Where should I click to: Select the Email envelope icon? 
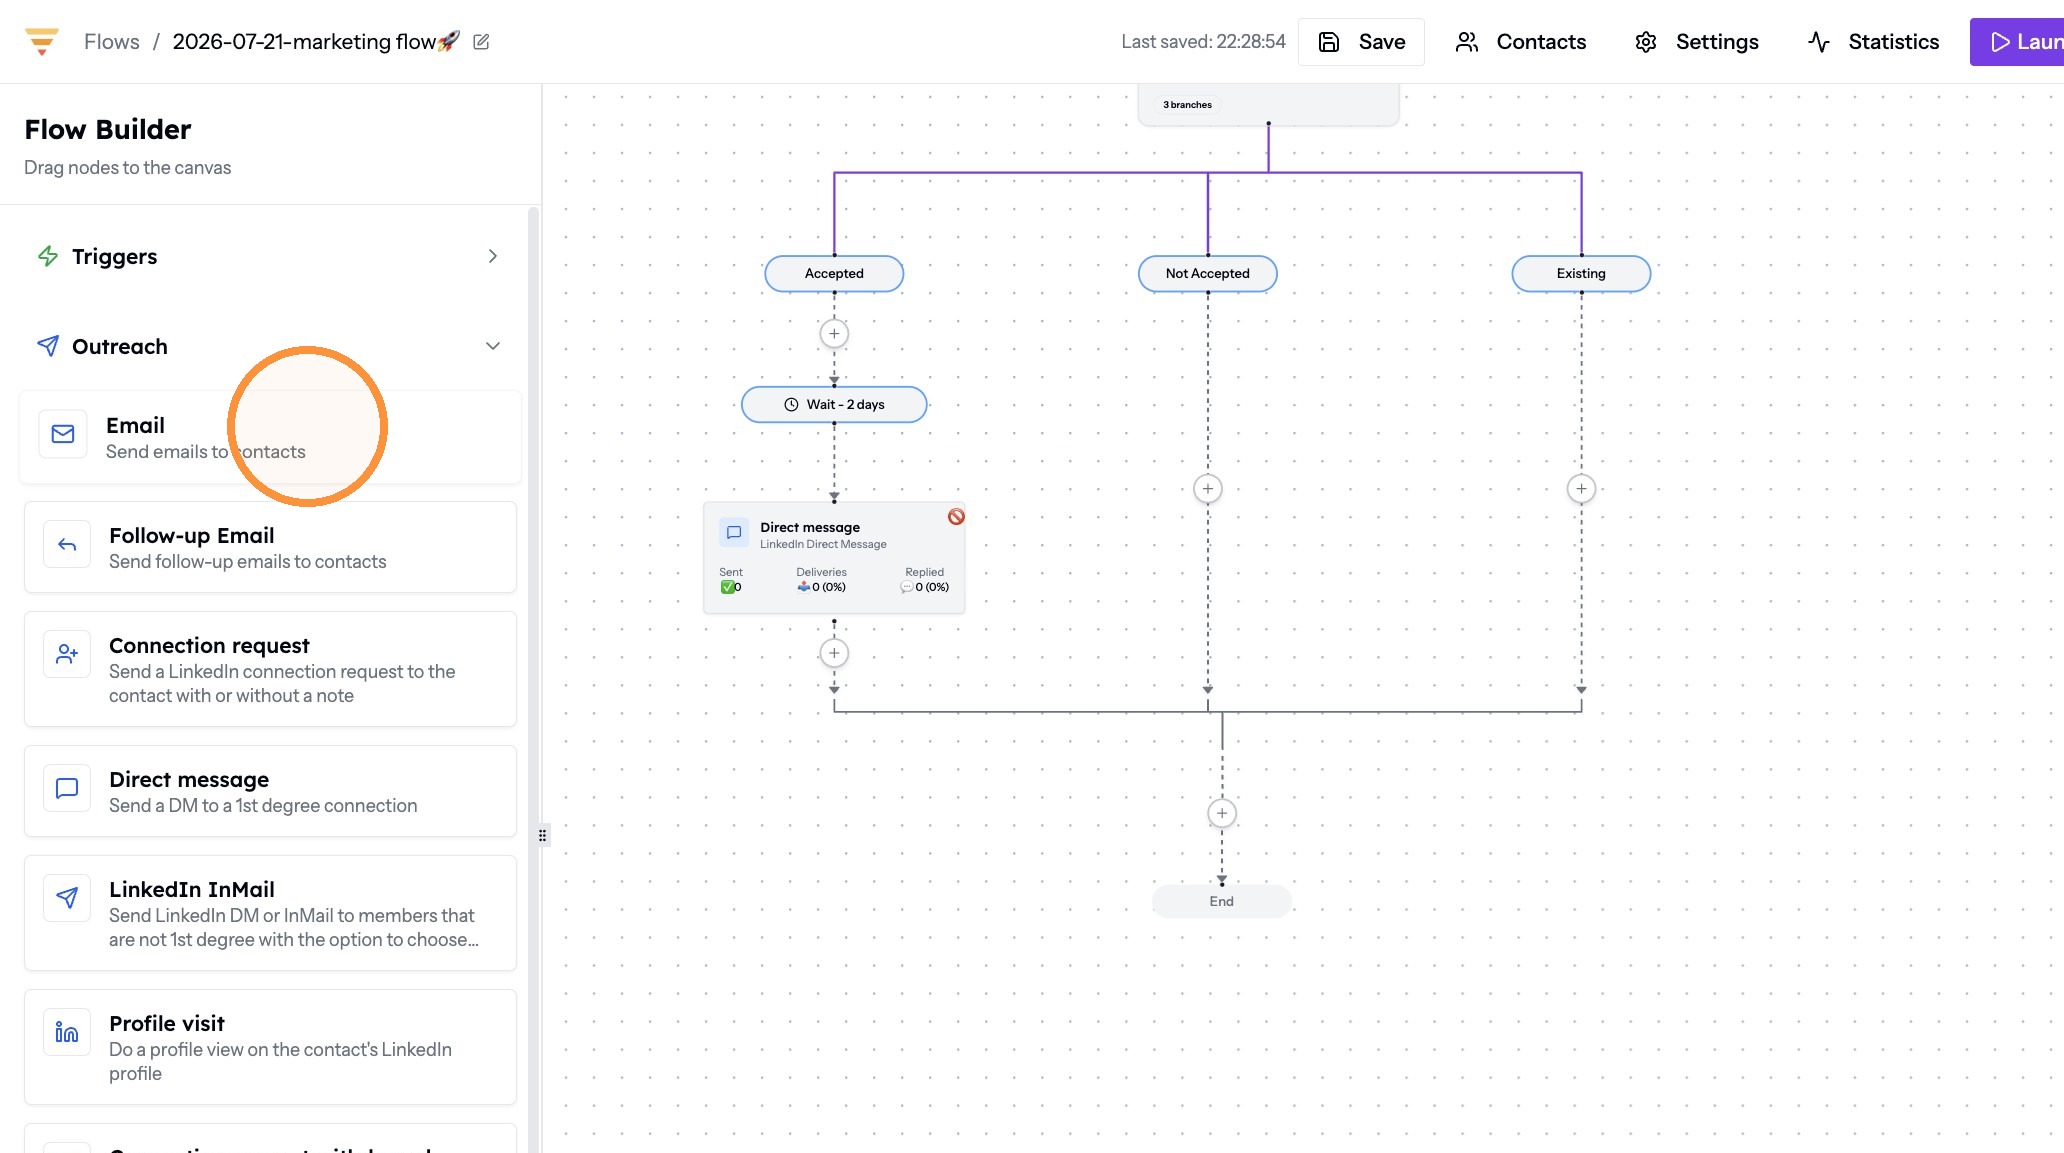click(x=63, y=434)
